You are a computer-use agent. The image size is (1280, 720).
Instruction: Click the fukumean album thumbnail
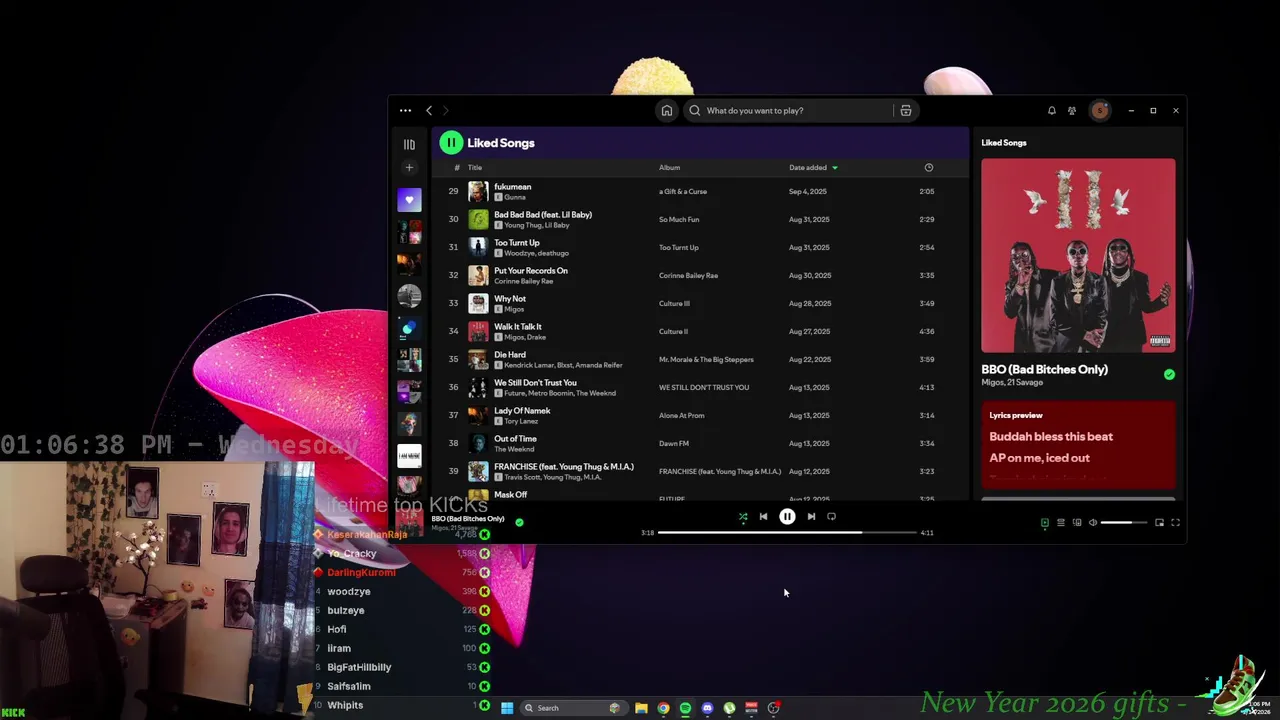478,192
